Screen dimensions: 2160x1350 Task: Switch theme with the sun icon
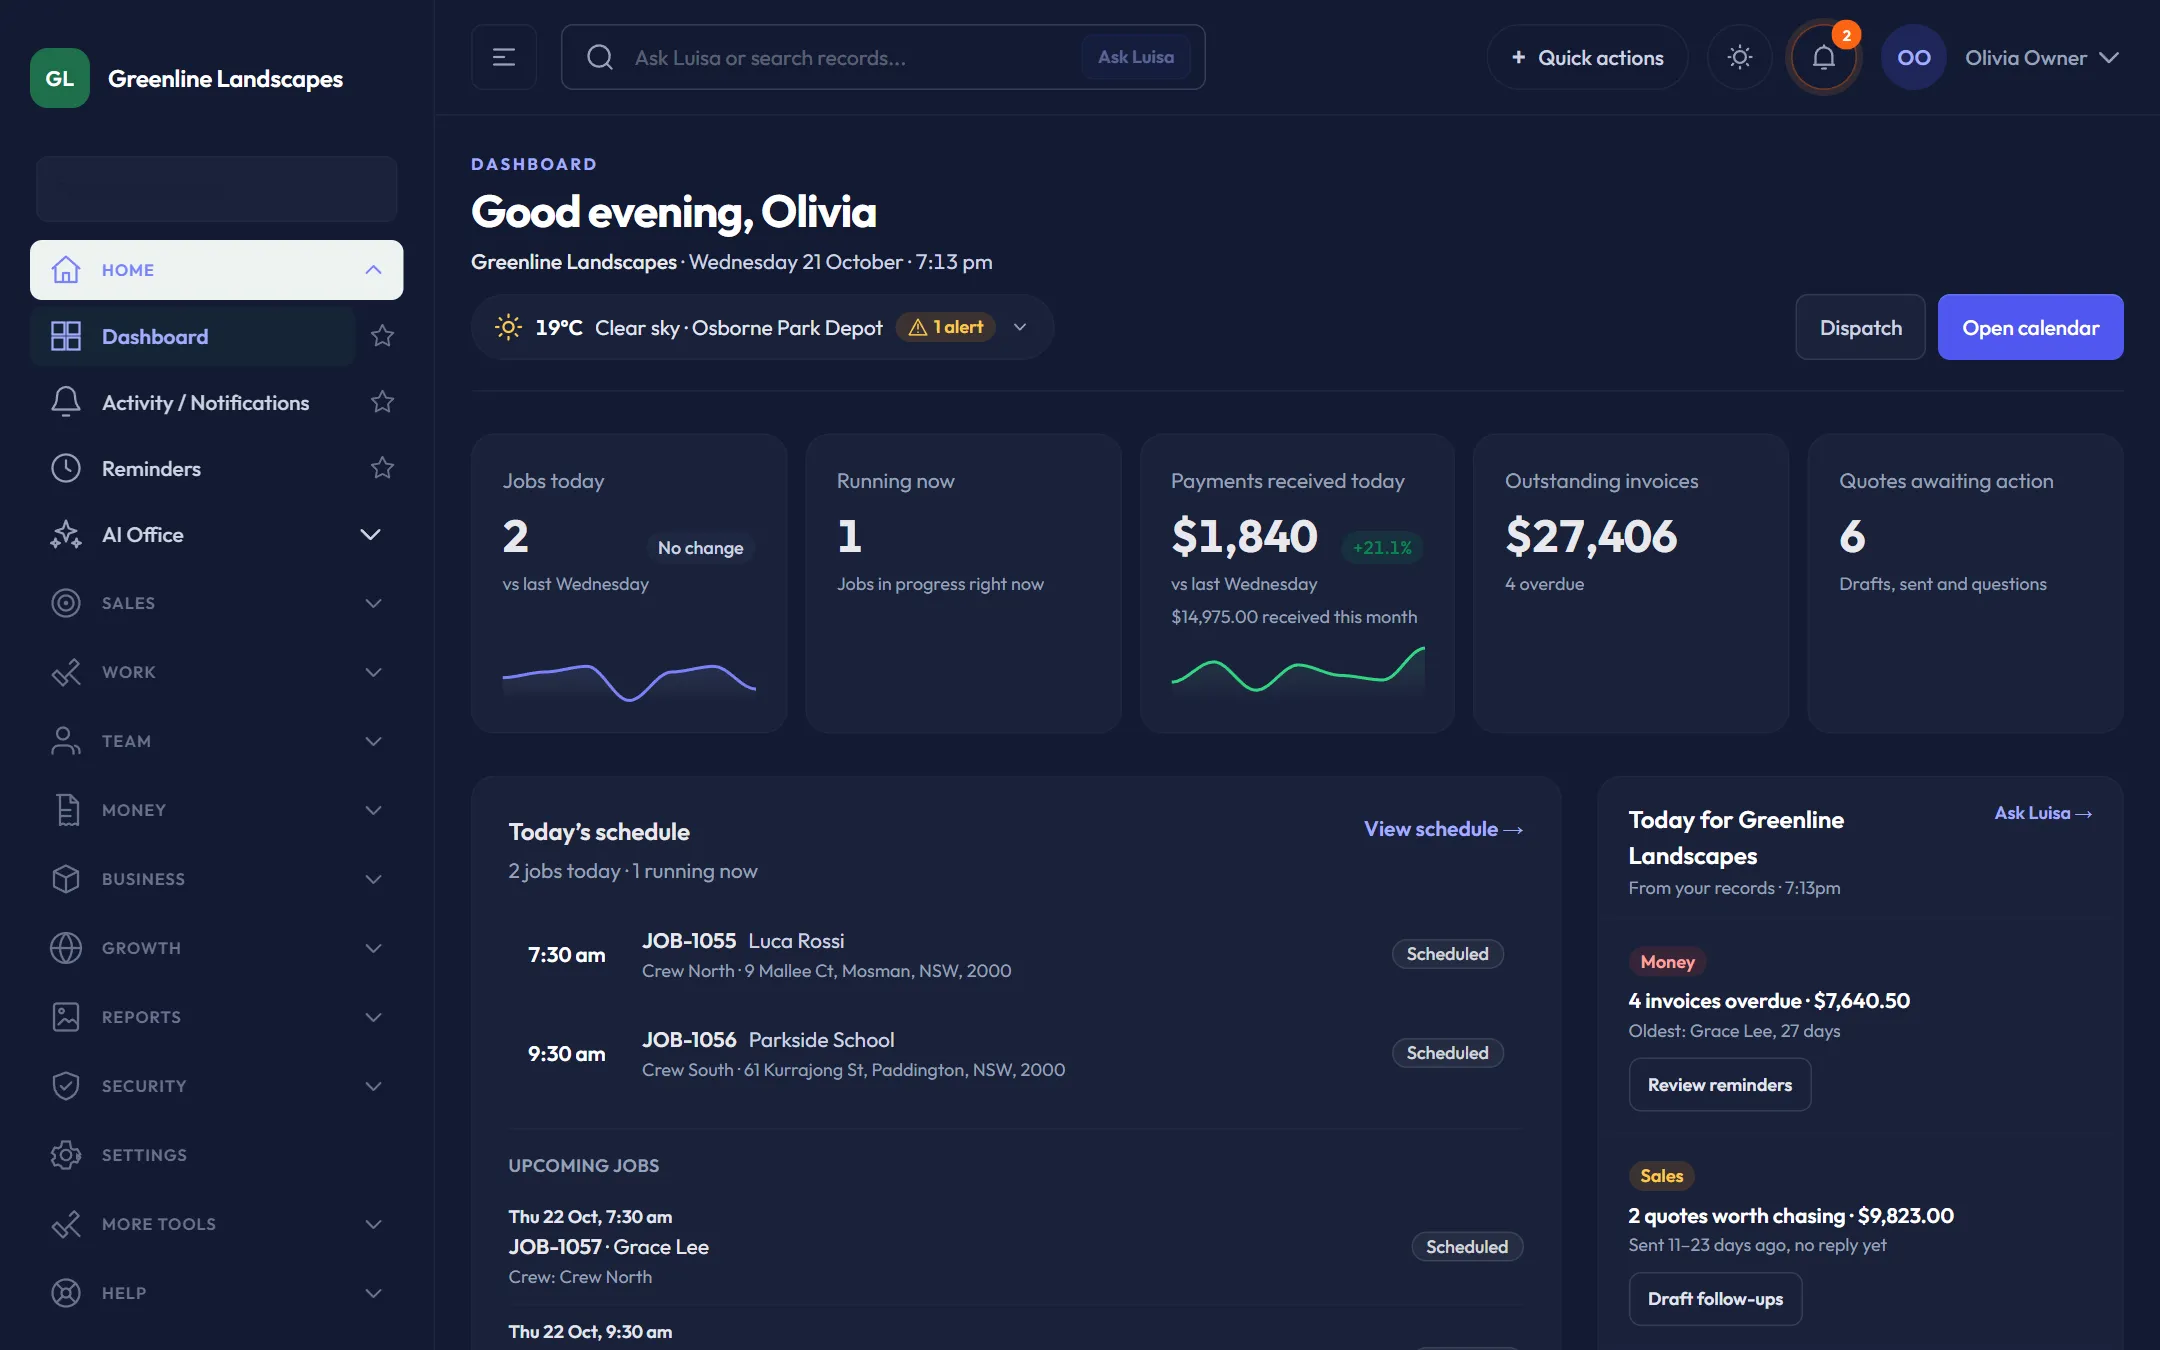pyautogui.click(x=1740, y=57)
